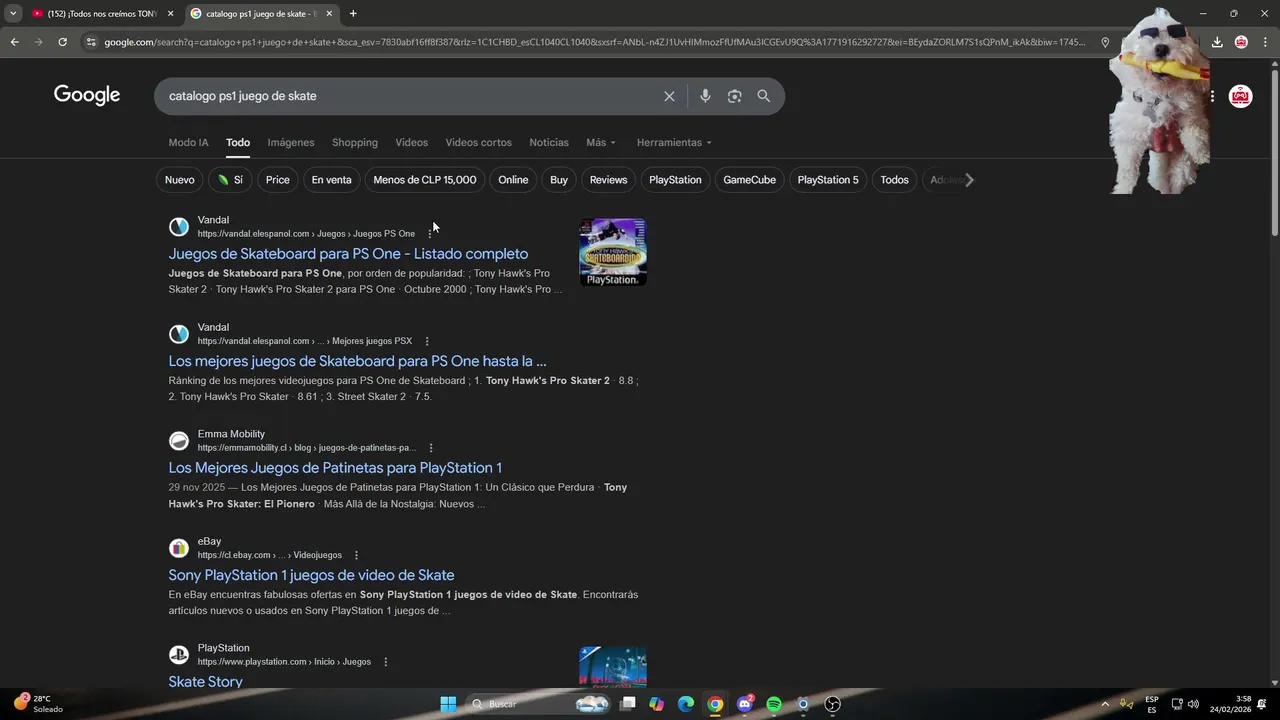Apply the En venta filter chip

(x=331, y=180)
